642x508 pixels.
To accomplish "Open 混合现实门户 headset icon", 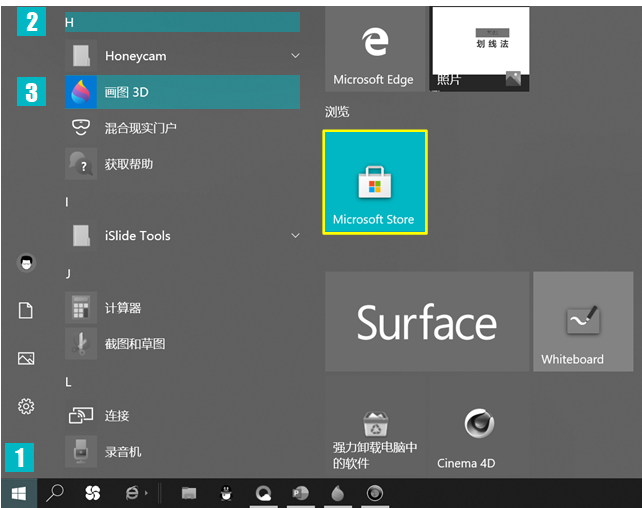I will [x=81, y=127].
